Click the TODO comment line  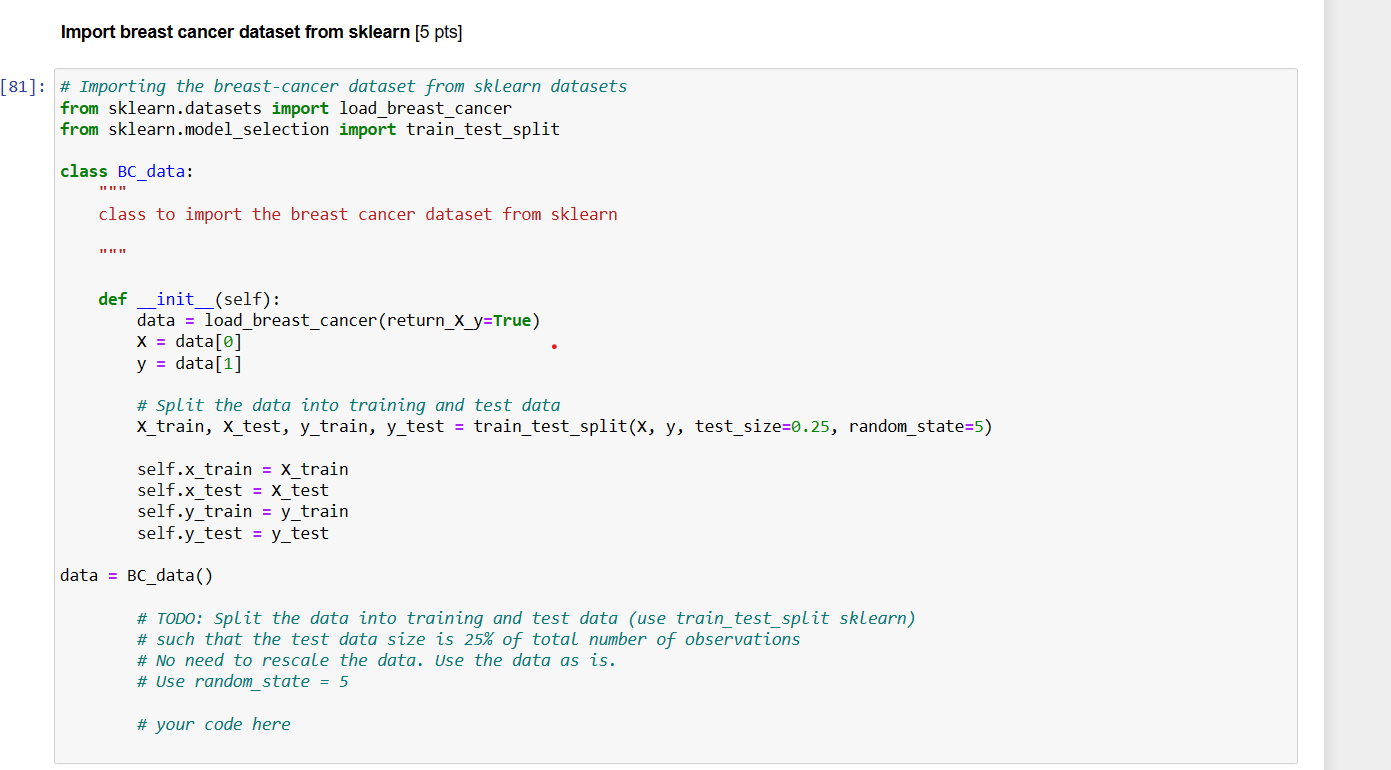(525, 618)
